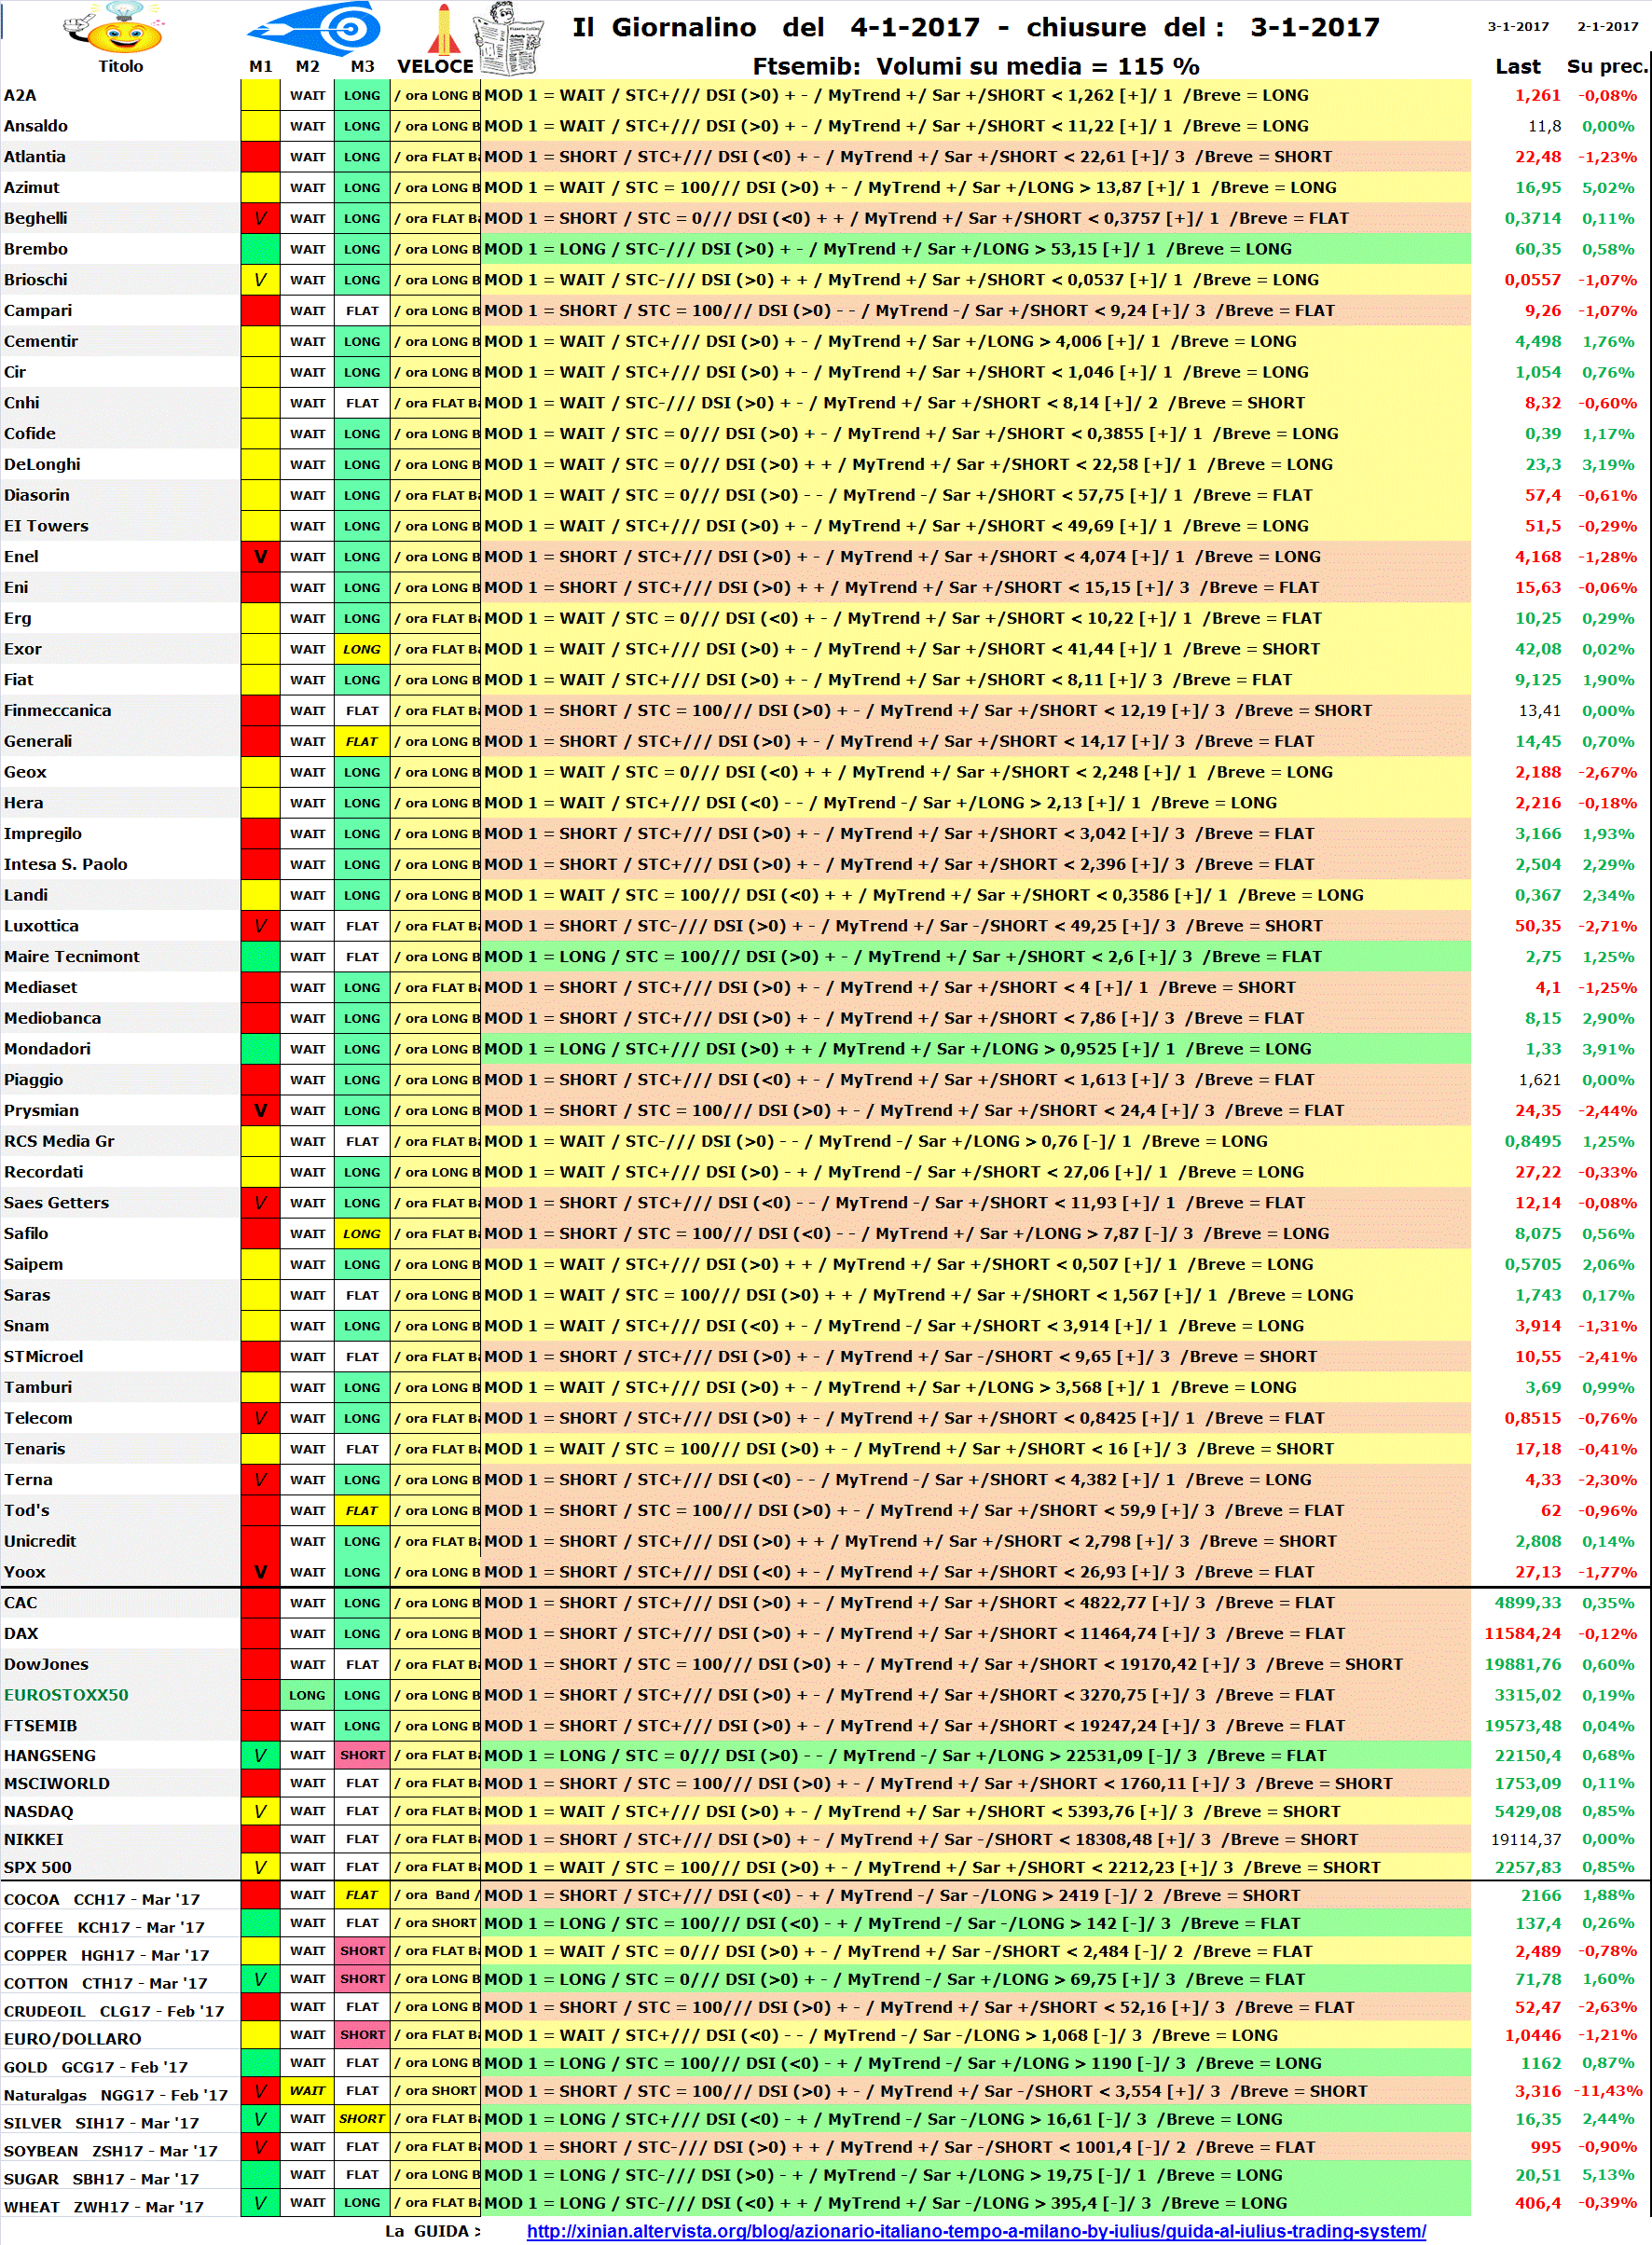Select the CRUDEOIL CLG17 row title

click(114, 2011)
